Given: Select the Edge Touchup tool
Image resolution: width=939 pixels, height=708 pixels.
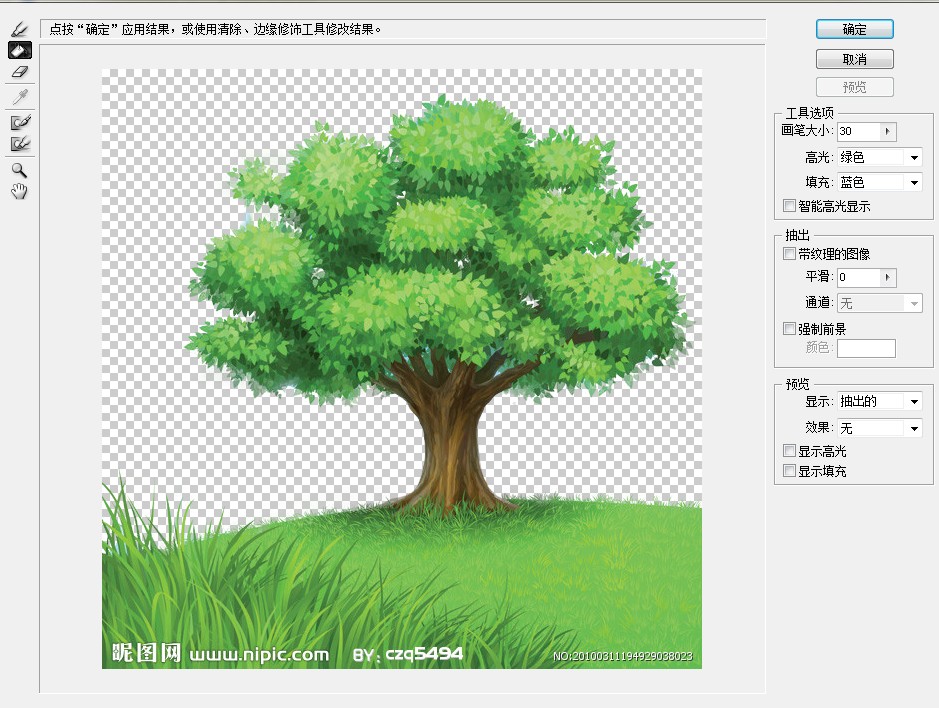Looking at the screenshot, I should [x=20, y=144].
